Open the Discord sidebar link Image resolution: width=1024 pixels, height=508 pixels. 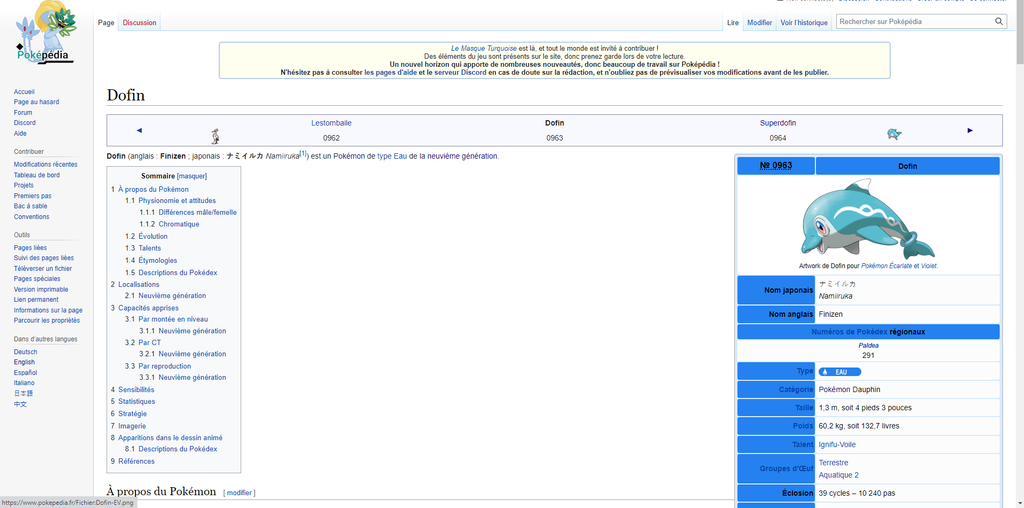[25, 123]
